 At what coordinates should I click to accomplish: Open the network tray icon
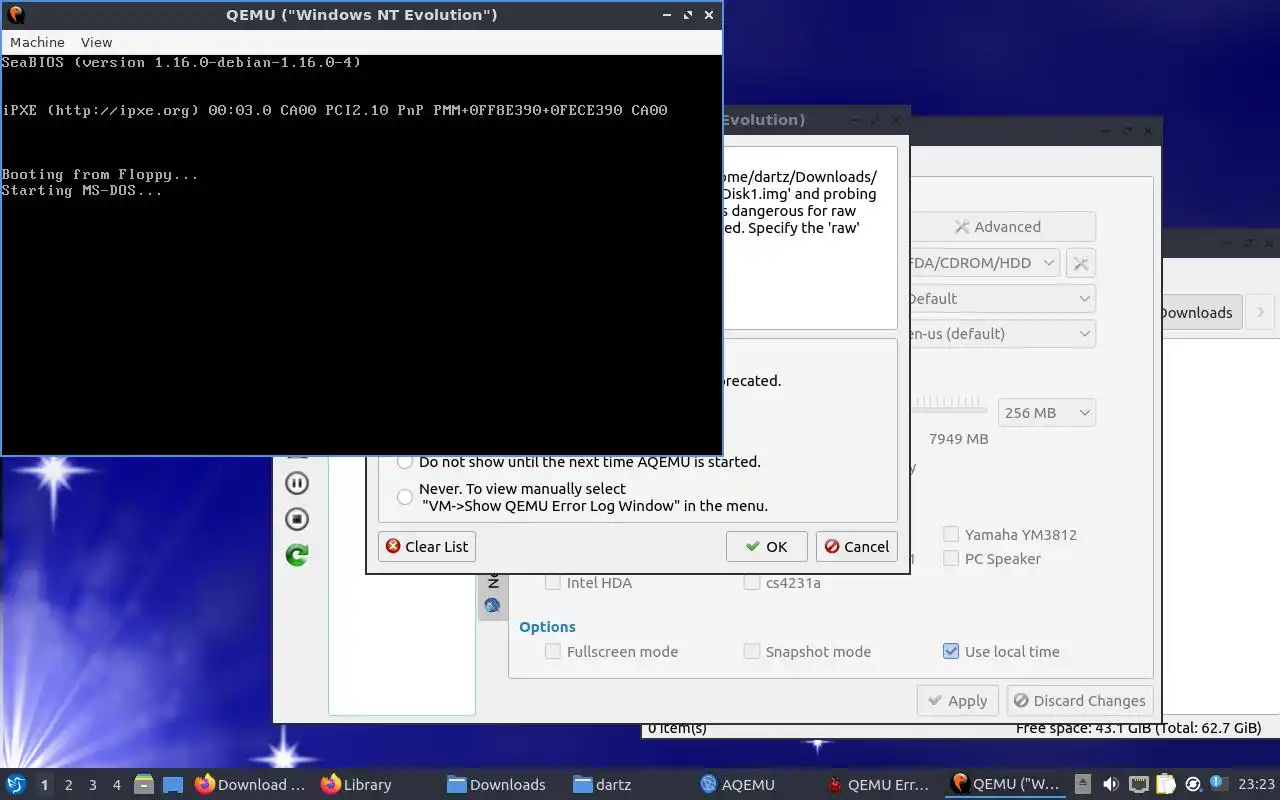click(x=1138, y=784)
